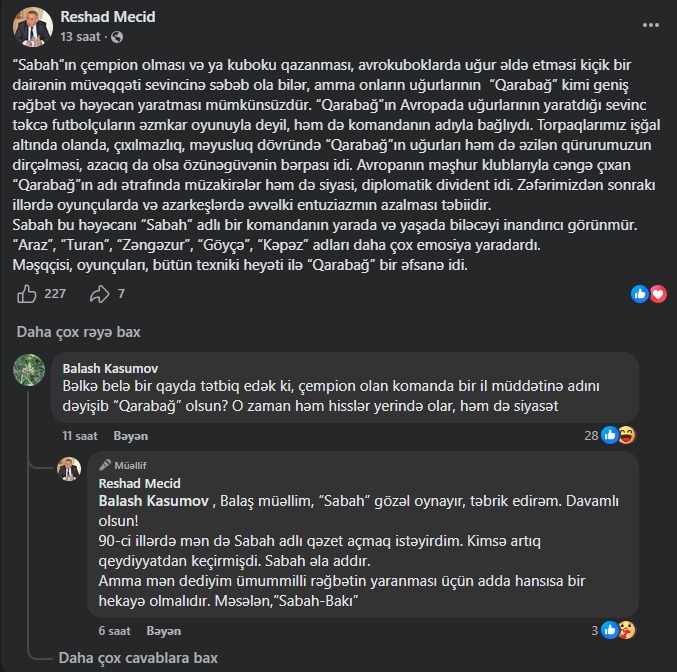The height and width of the screenshot is (672, 677).
Task: Click the like thumbs-up icon on the post
Action: 28,294
